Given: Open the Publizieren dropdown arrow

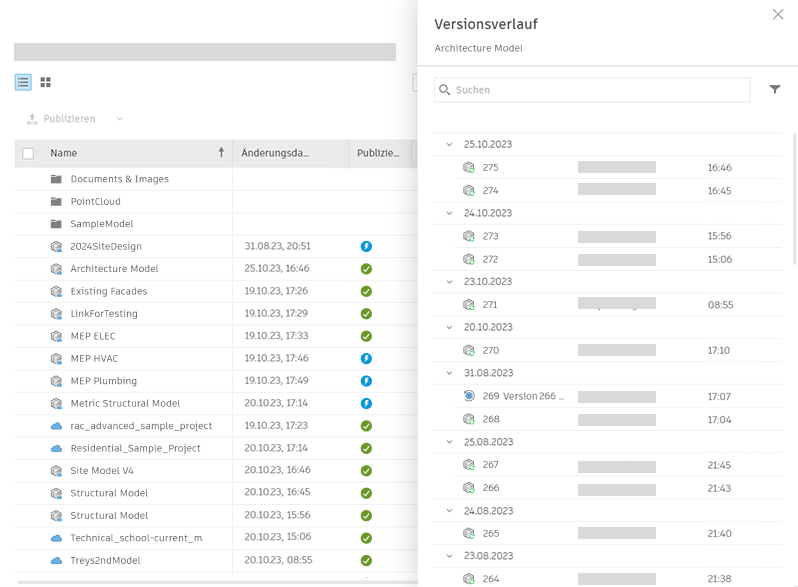Looking at the screenshot, I should pyautogui.click(x=120, y=119).
